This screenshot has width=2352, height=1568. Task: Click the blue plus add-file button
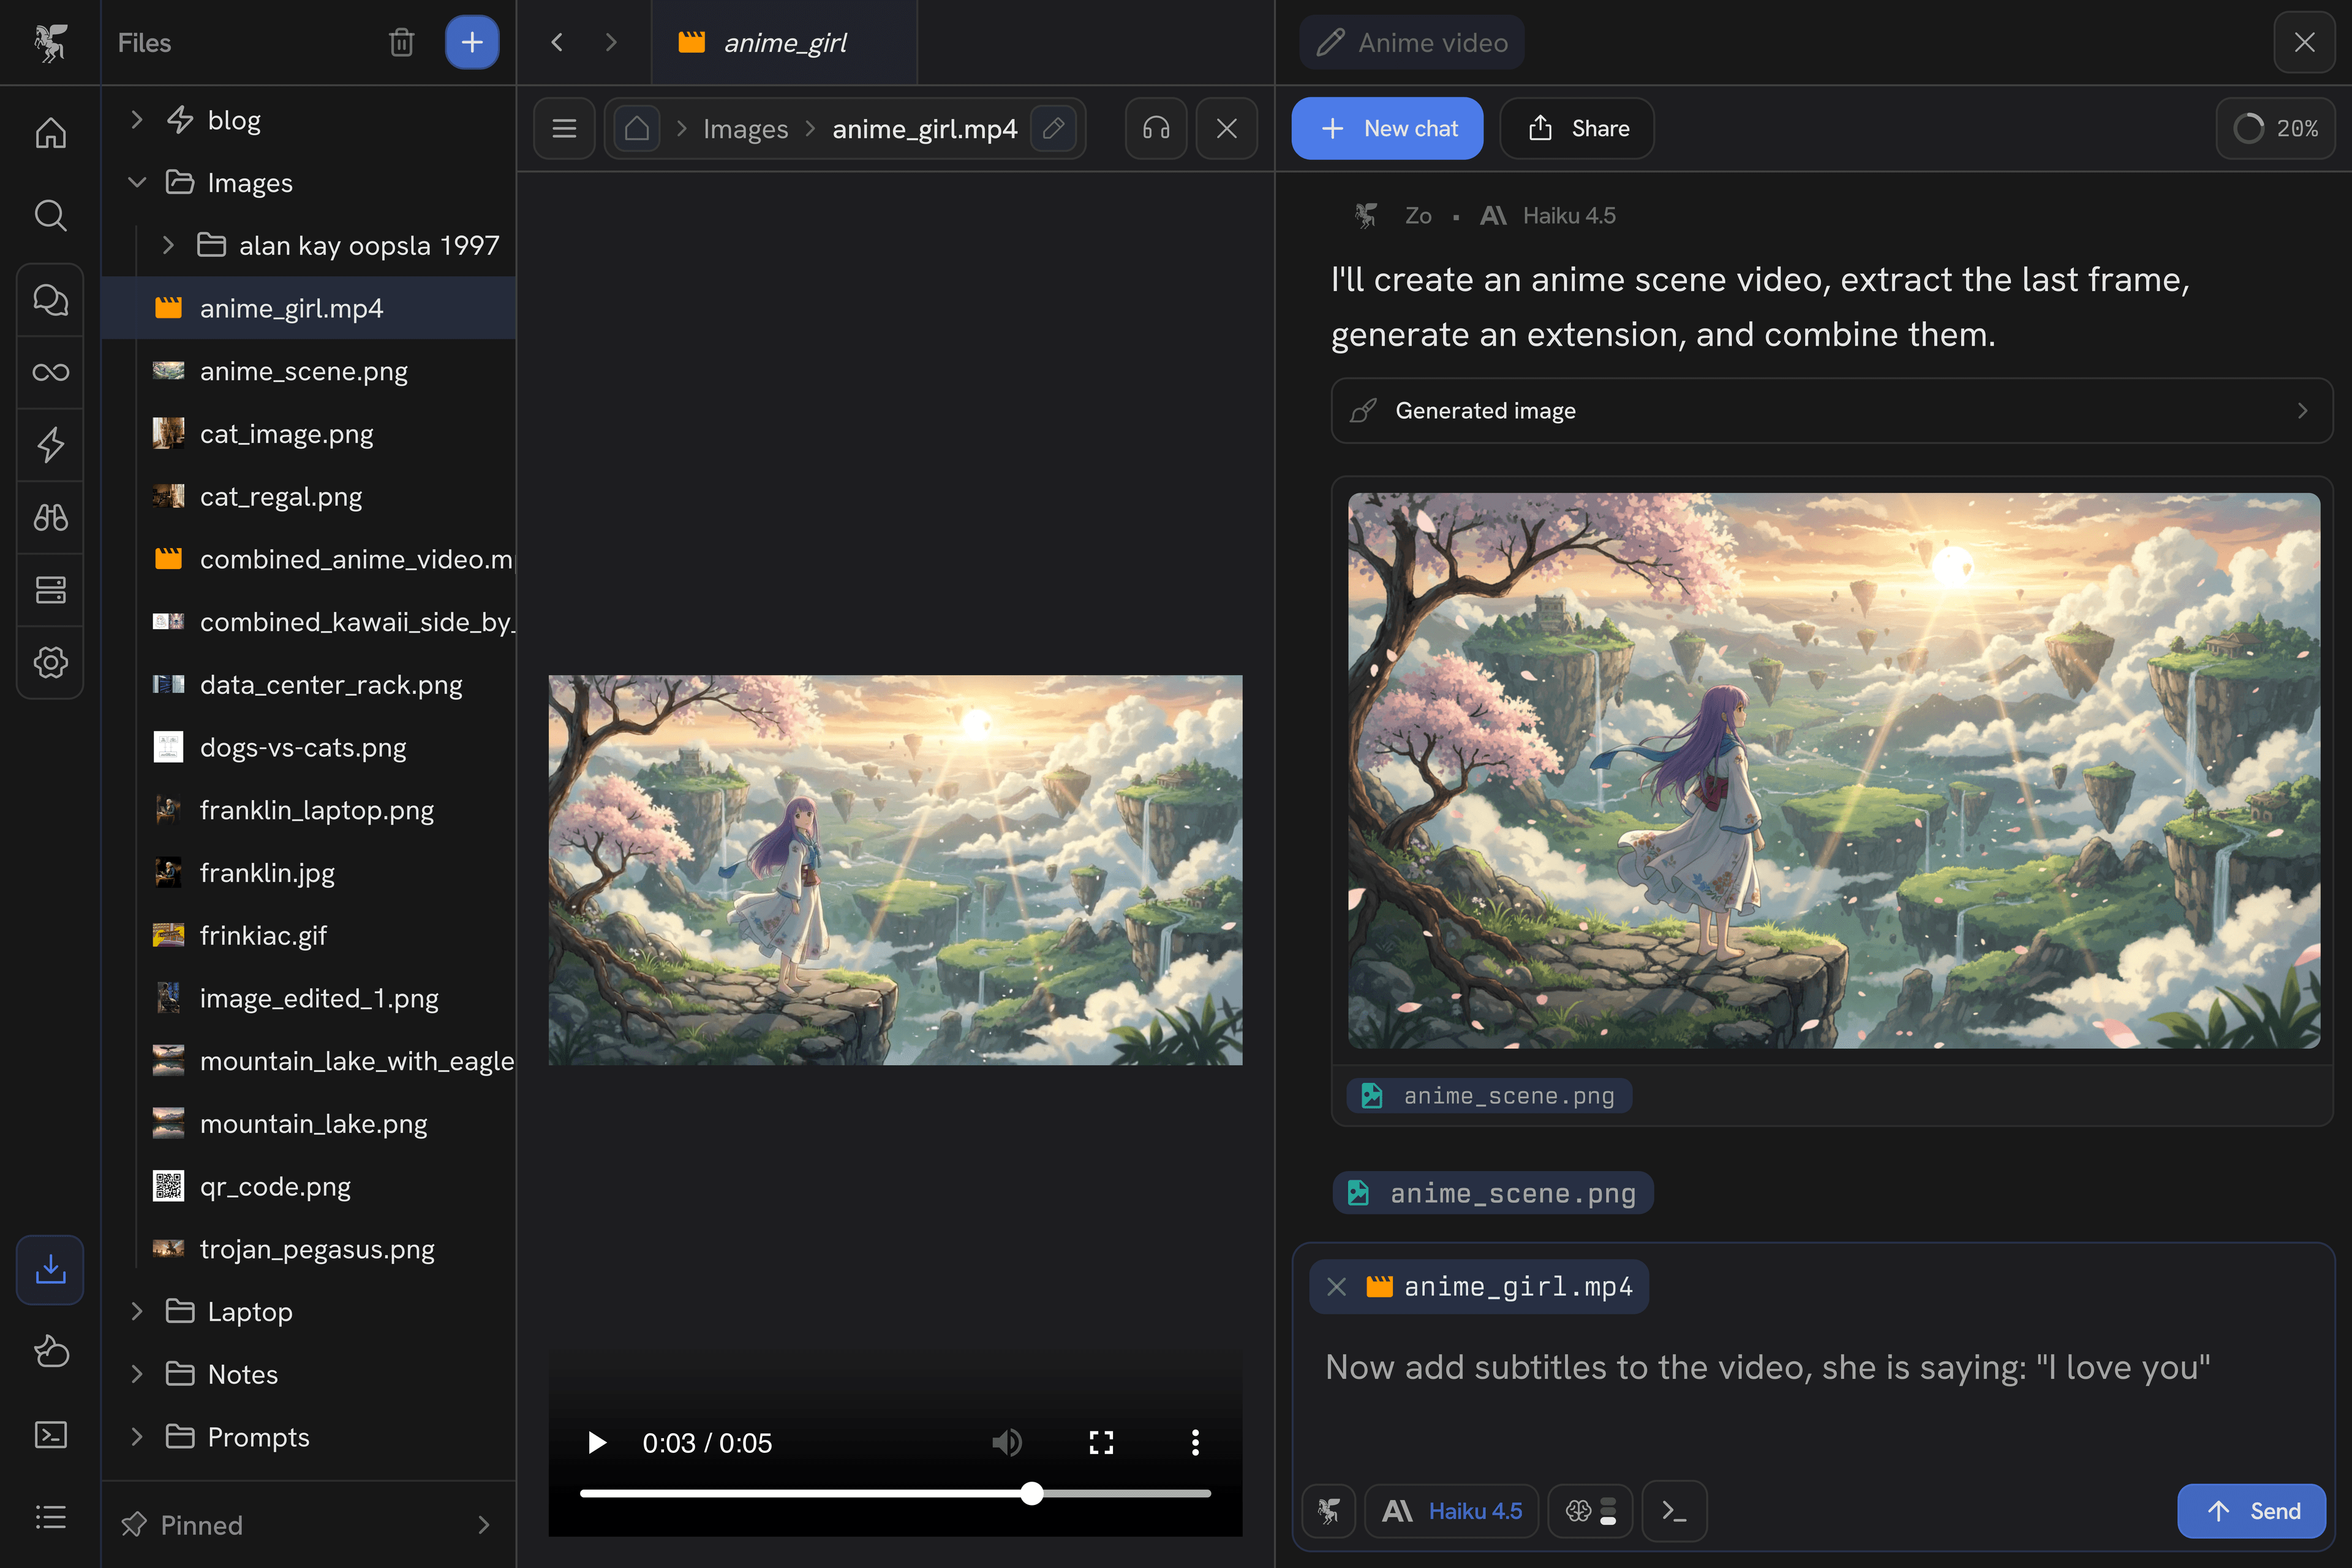click(472, 42)
